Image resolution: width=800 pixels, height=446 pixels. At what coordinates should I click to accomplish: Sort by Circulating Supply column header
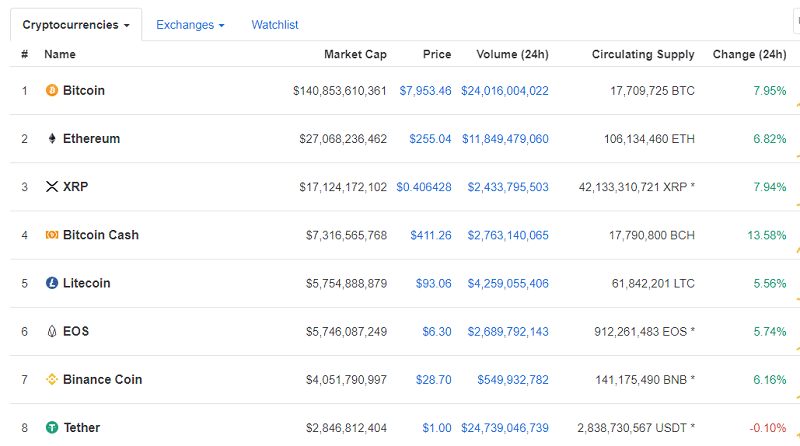[x=643, y=54]
